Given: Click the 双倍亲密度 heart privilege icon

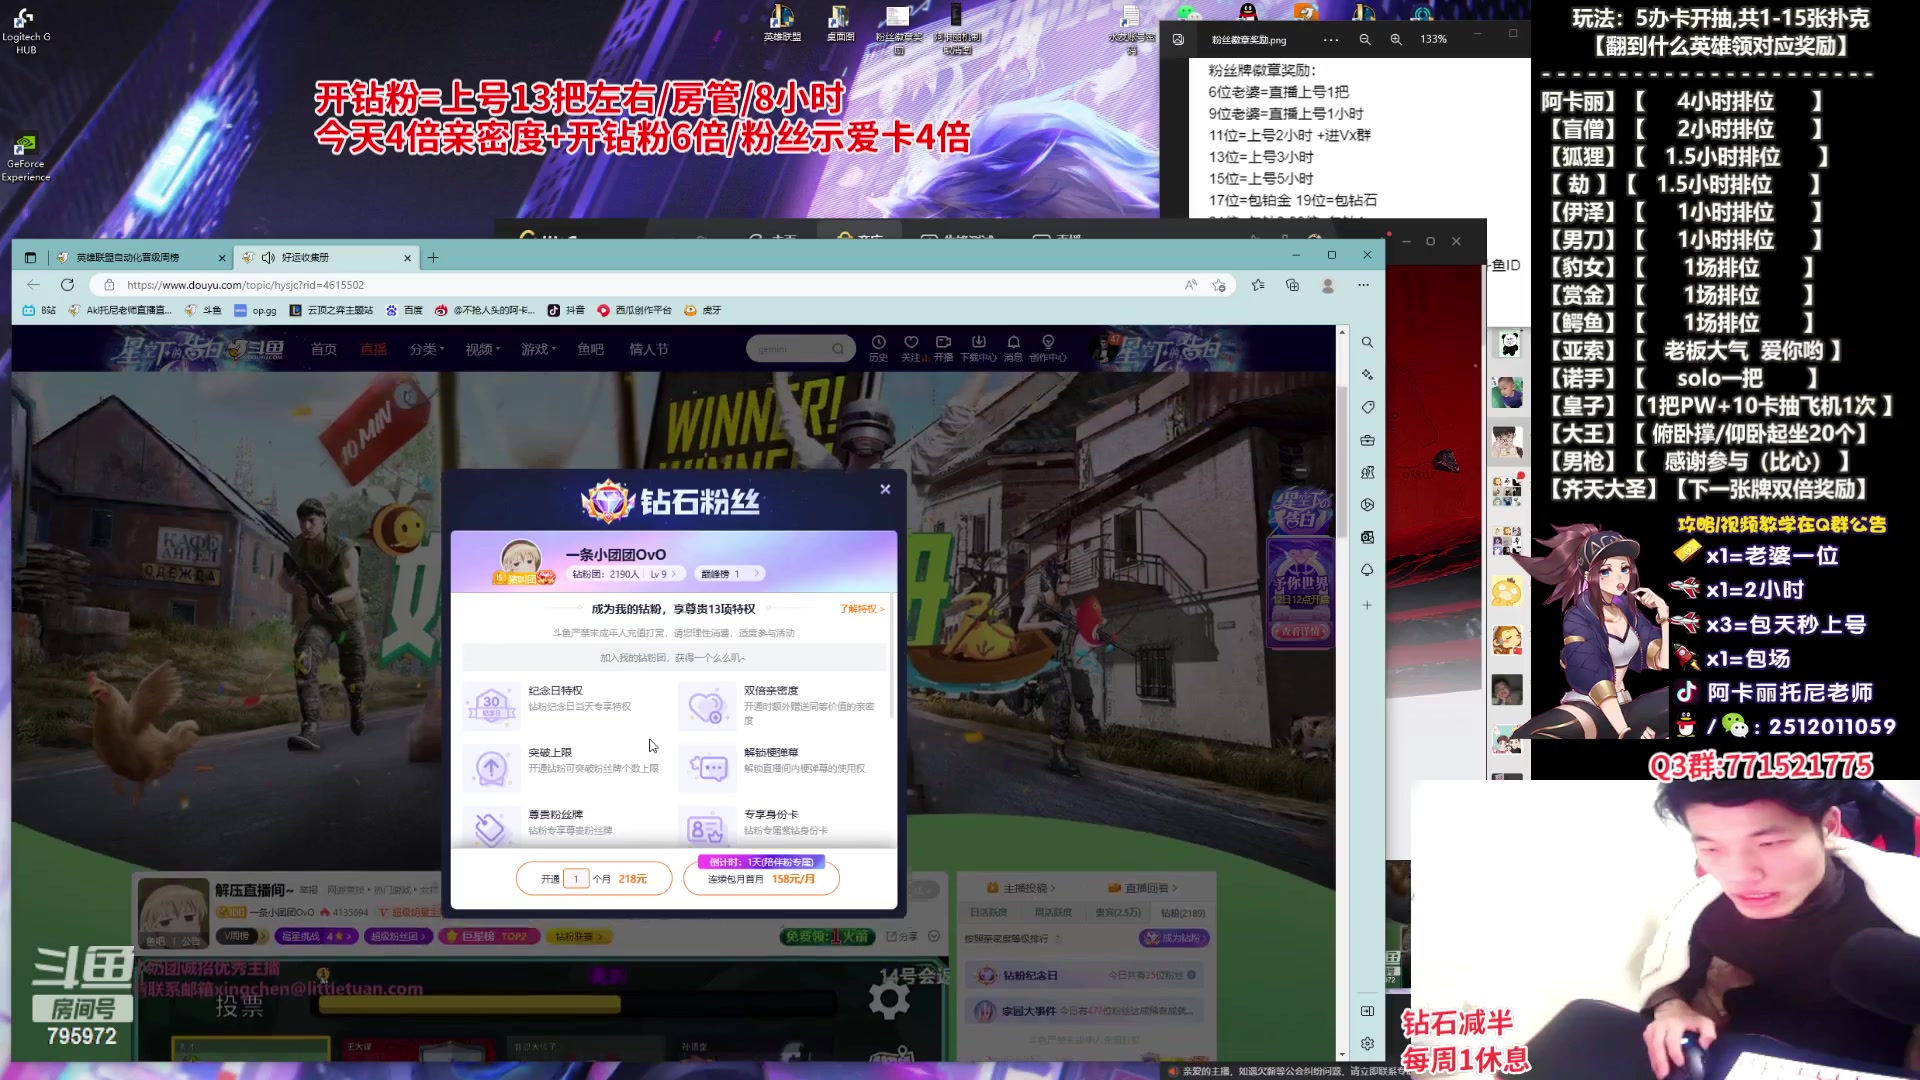Looking at the screenshot, I should (x=706, y=705).
